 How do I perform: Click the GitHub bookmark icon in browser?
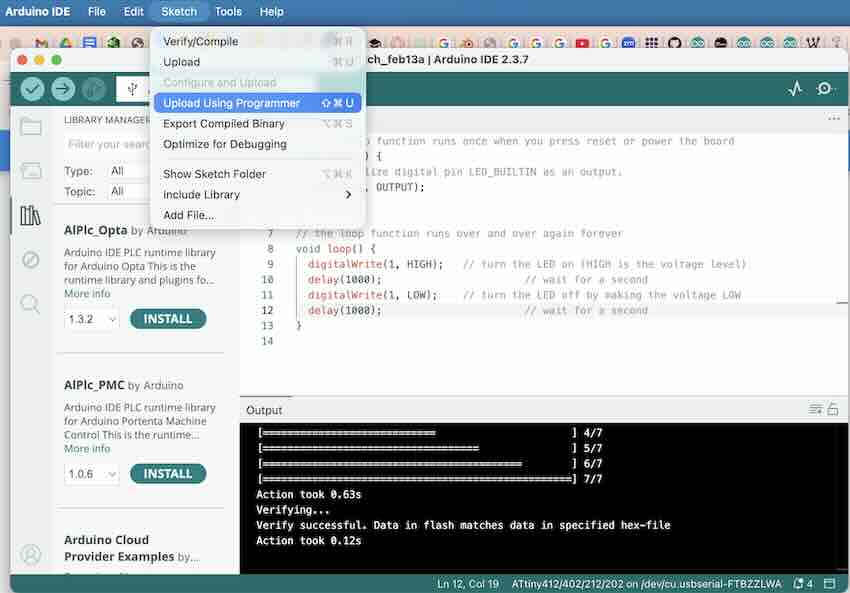(674, 43)
